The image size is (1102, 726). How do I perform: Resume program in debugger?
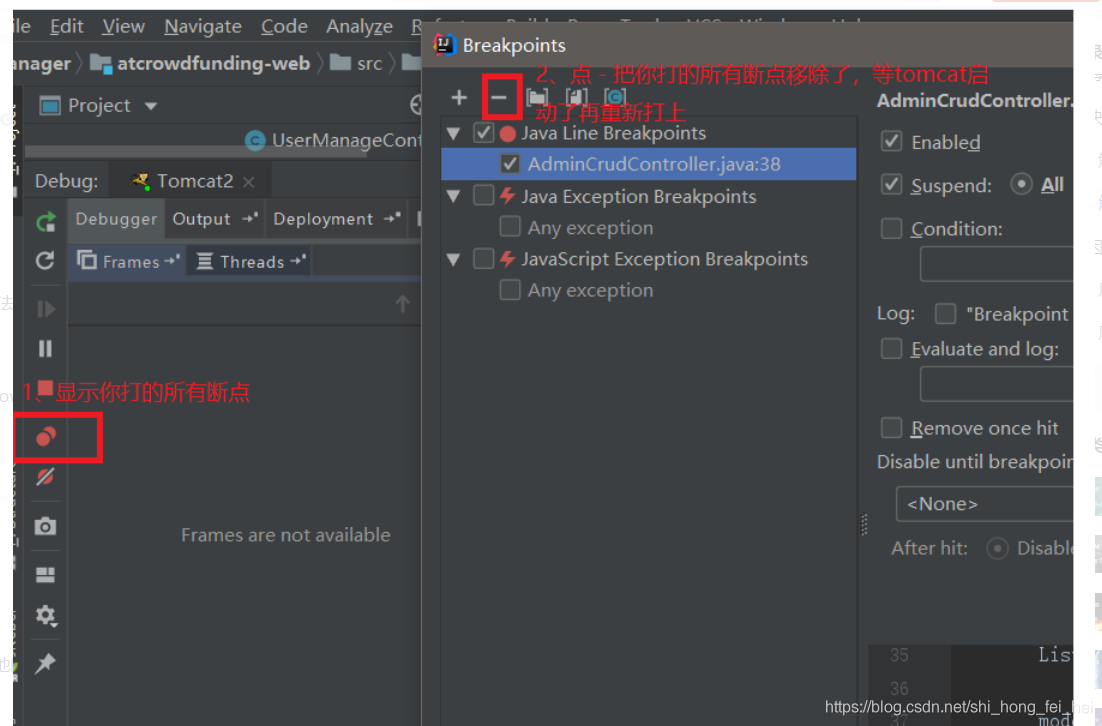click(x=46, y=309)
